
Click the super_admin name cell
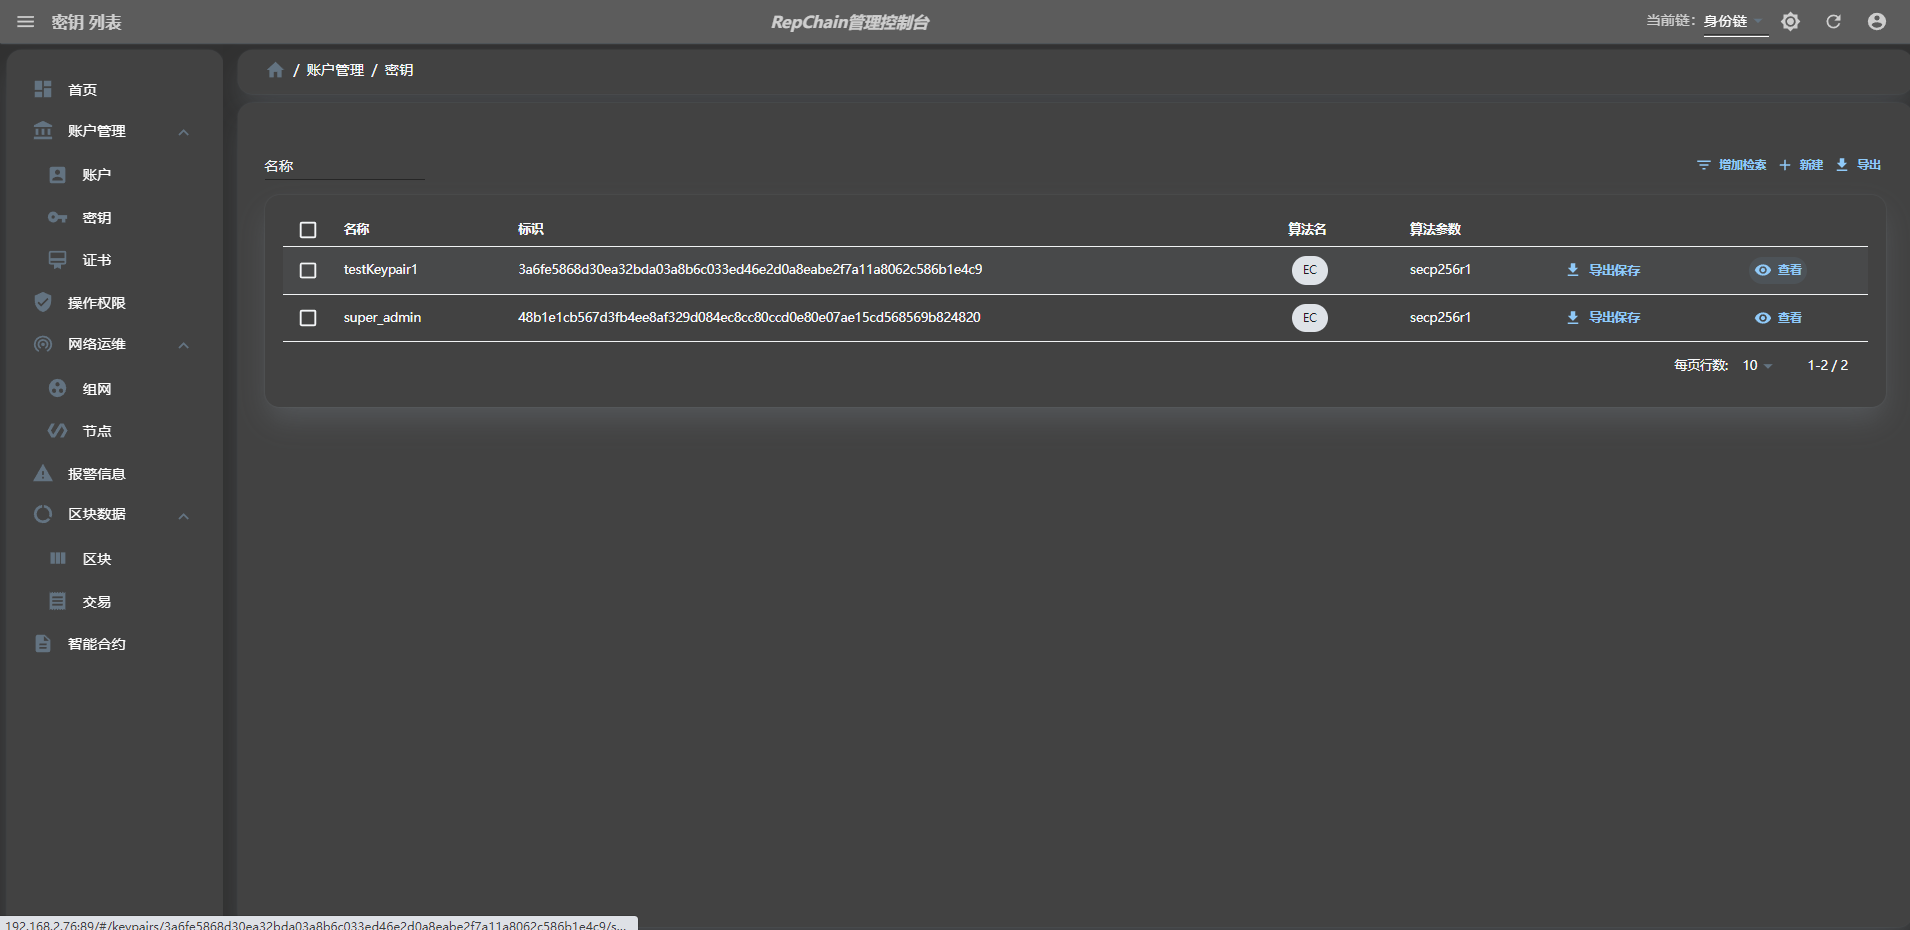[x=382, y=318]
